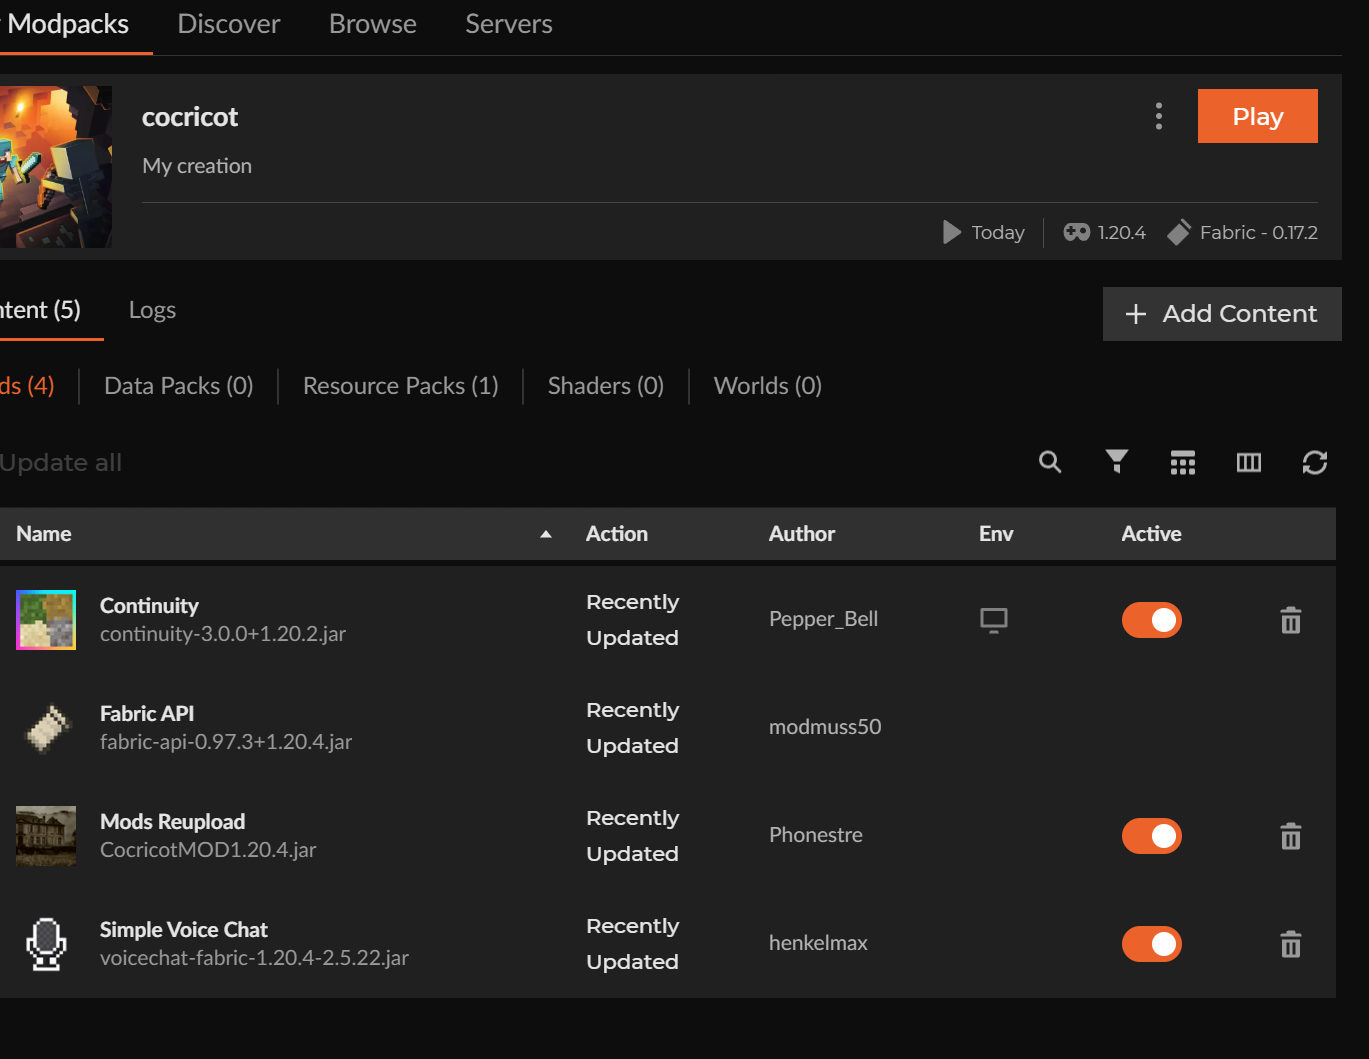
Task: Show the Resource Packs (1) category
Action: tap(401, 386)
